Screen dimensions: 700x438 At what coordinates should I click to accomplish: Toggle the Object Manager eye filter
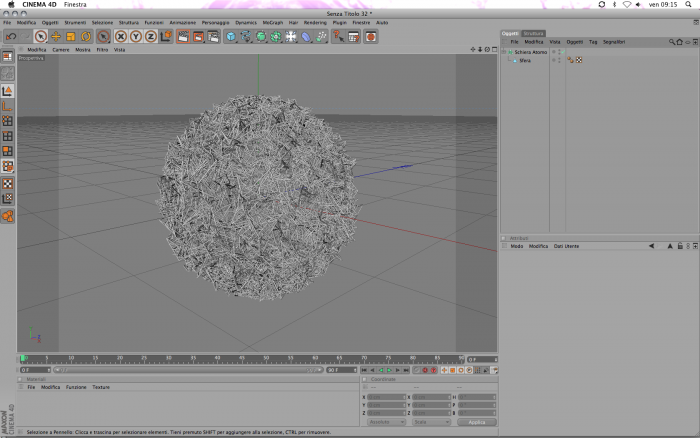[x=688, y=42]
